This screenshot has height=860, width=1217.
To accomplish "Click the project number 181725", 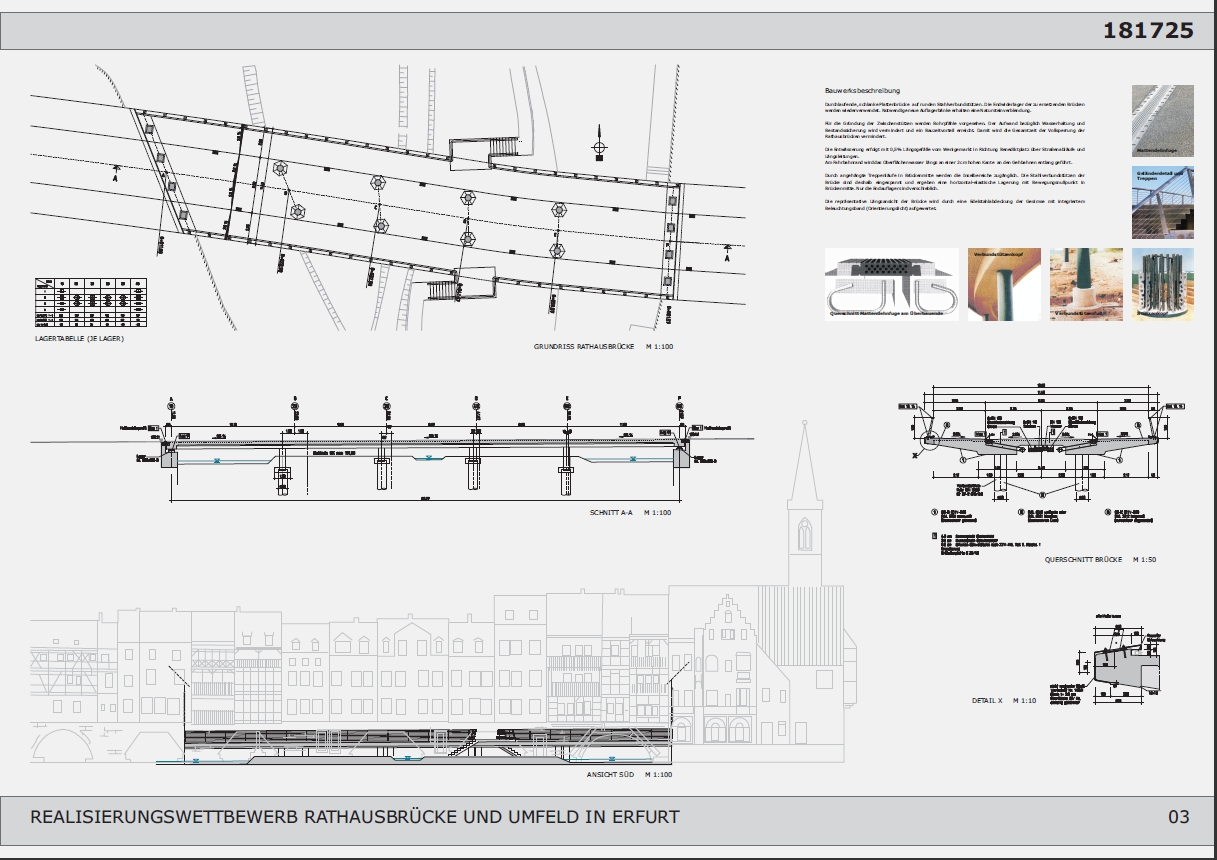I will [1148, 30].
